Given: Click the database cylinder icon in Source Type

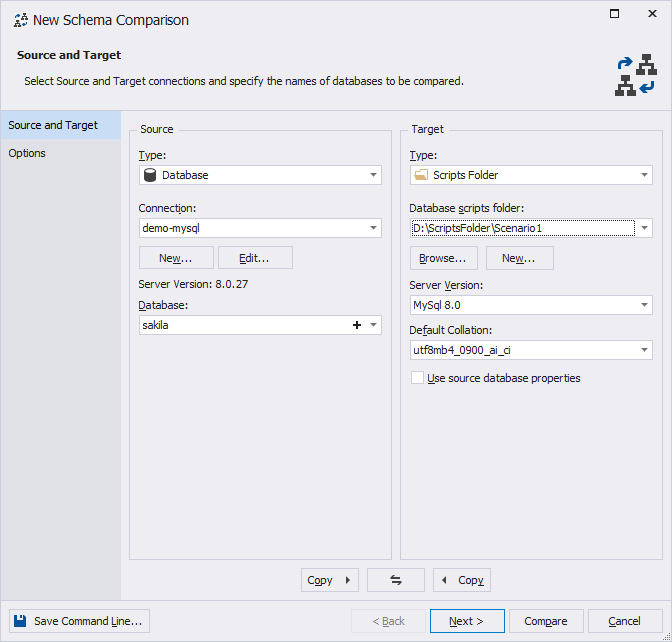Looking at the screenshot, I should coord(150,175).
